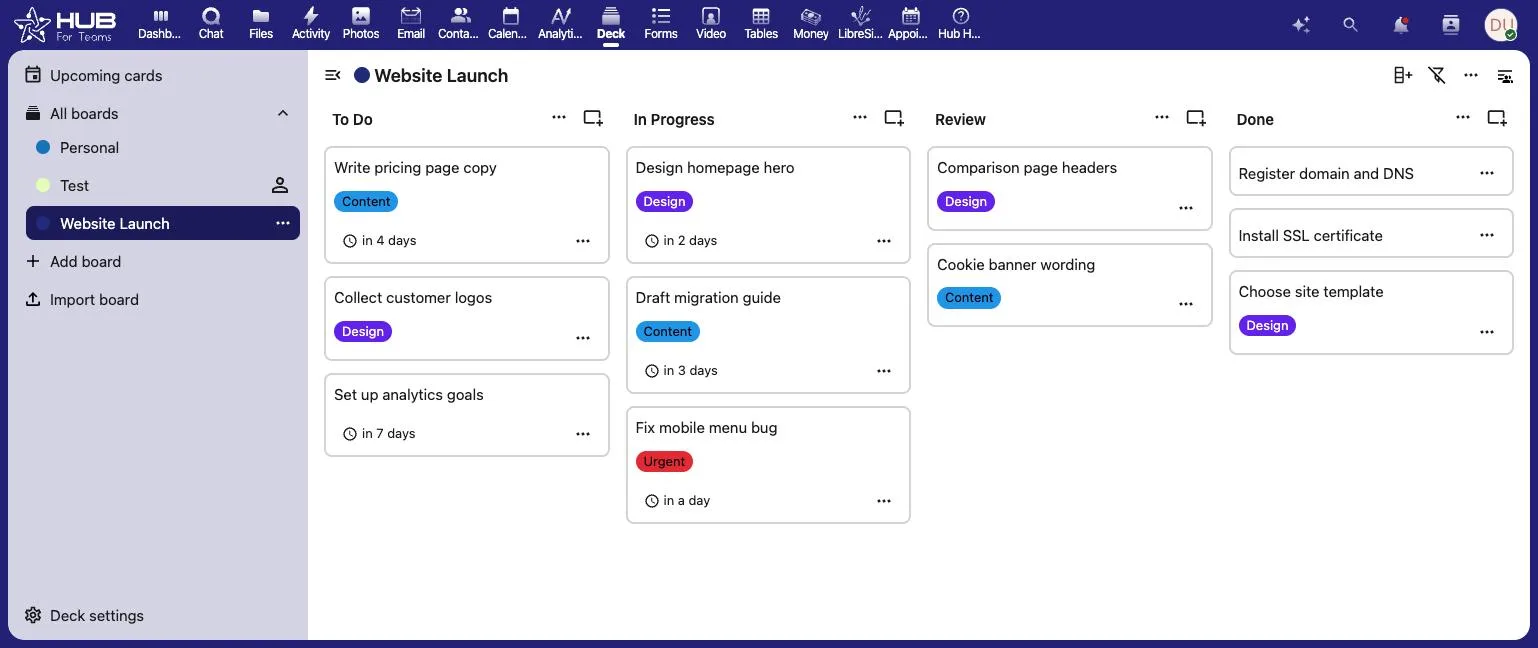Open the Activity app
1538x648 pixels.
[311, 24]
